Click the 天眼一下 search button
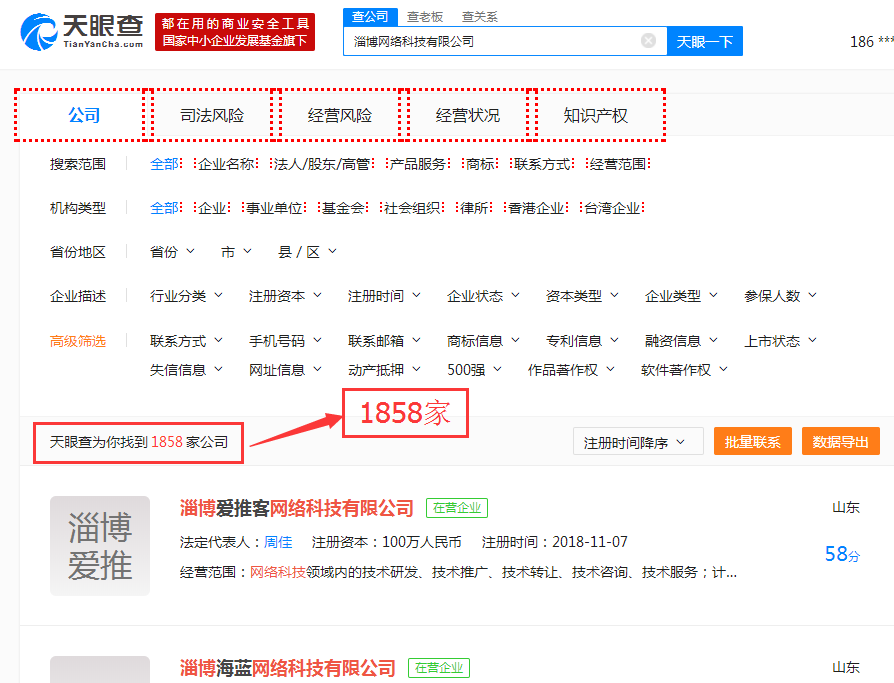Screen dimensions: 894x683 click(705, 41)
